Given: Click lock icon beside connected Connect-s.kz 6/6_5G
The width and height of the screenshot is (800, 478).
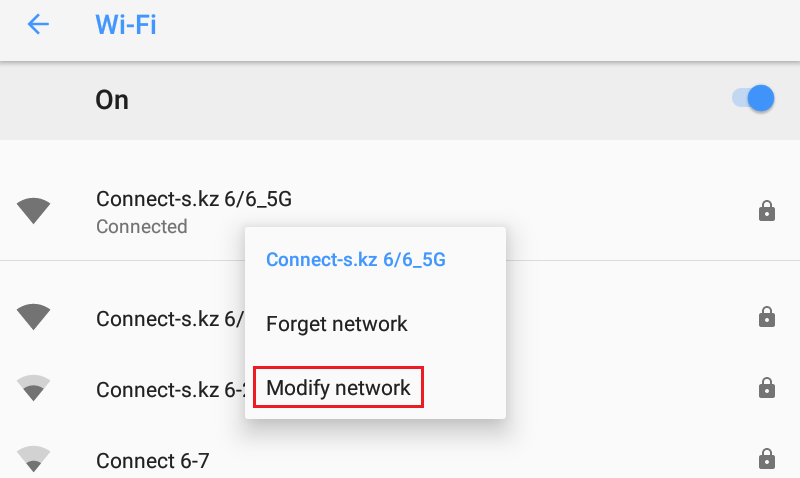Looking at the screenshot, I should pos(767,211).
